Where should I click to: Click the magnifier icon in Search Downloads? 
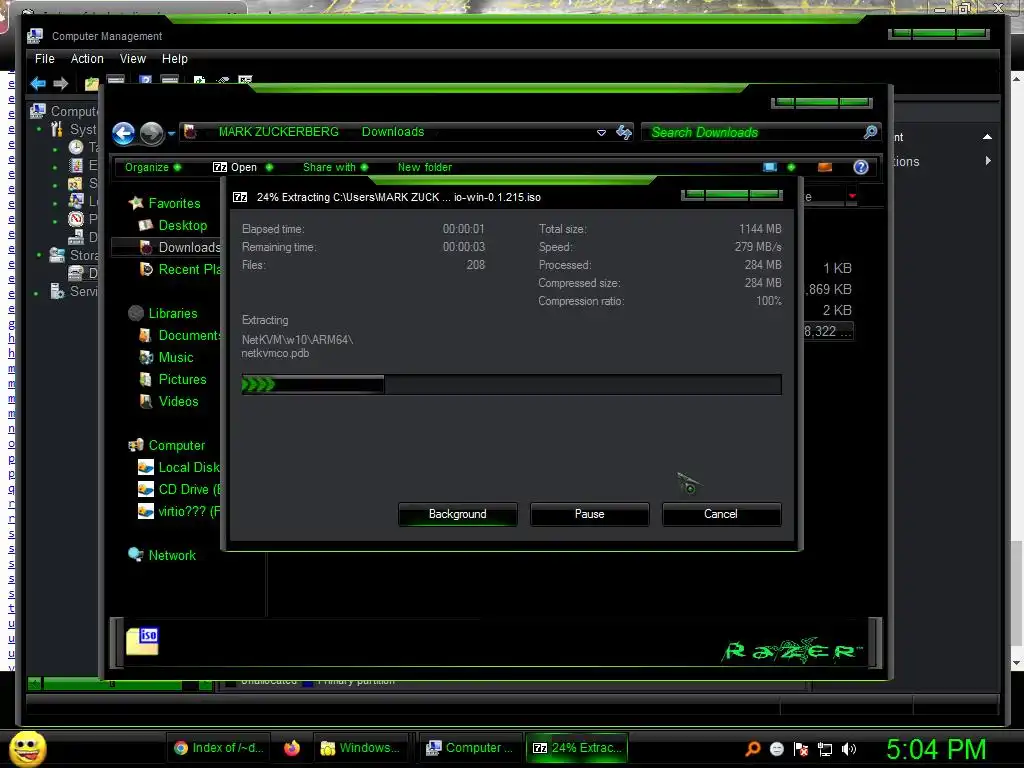click(870, 132)
